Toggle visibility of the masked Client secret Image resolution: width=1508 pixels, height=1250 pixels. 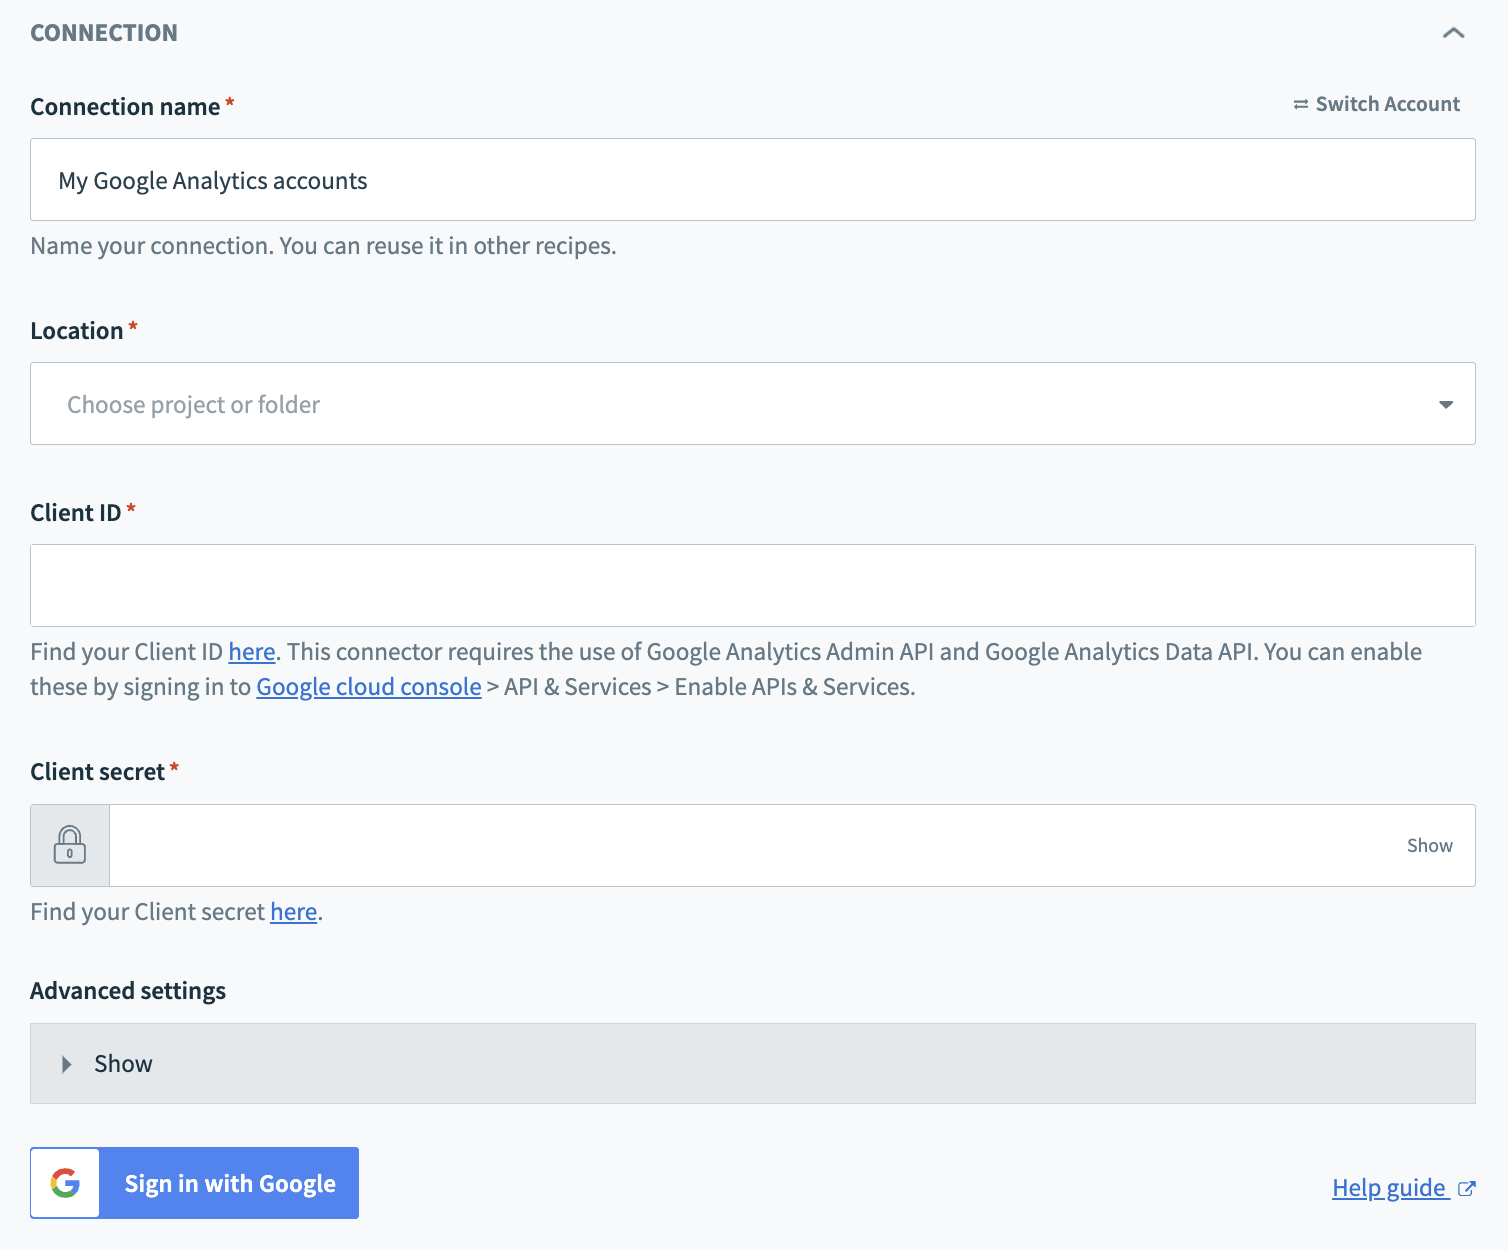[x=1429, y=845]
